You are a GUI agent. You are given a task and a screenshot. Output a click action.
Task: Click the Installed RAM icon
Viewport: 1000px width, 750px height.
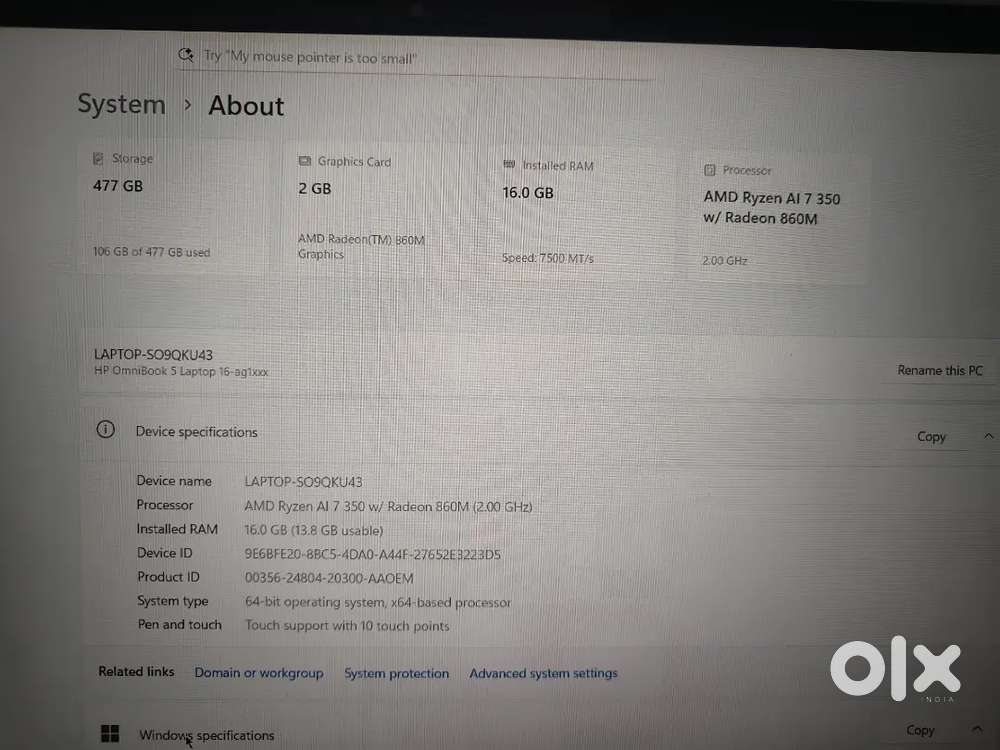pyautogui.click(x=509, y=165)
